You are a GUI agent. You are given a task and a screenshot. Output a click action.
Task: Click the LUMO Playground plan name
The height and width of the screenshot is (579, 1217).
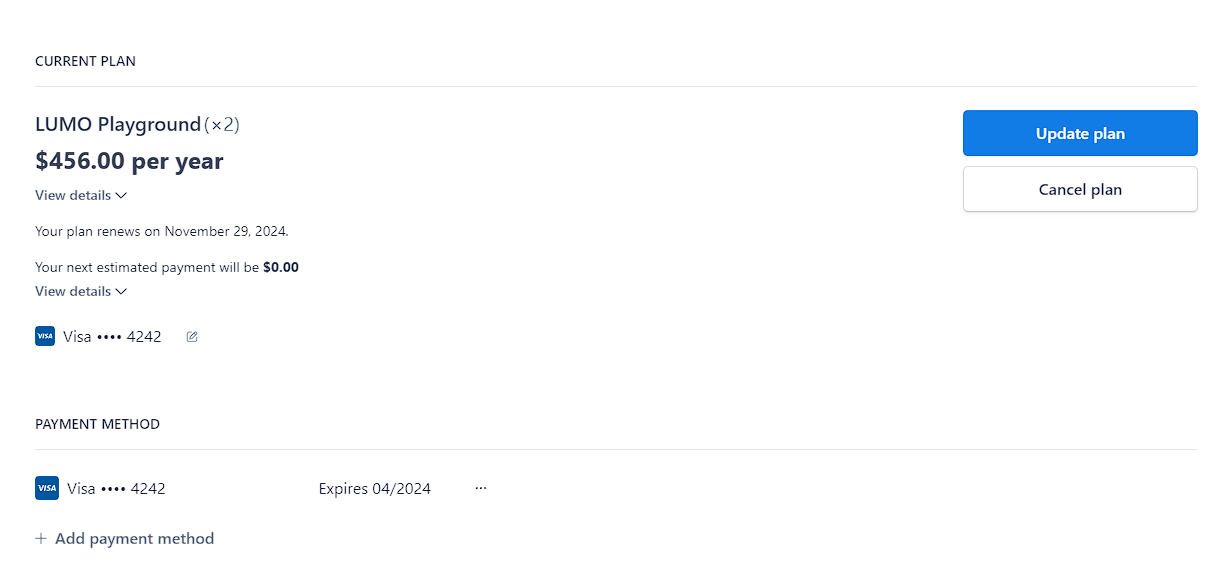tap(118, 124)
